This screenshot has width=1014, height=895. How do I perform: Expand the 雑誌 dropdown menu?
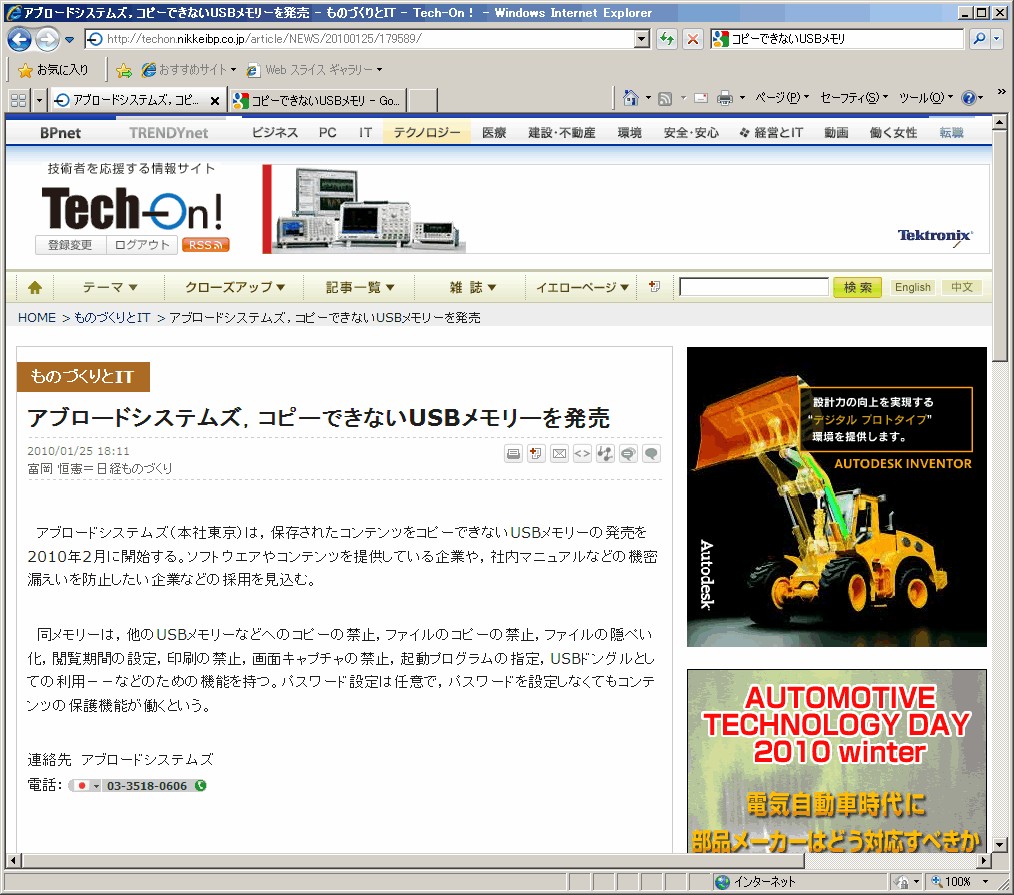(x=473, y=287)
